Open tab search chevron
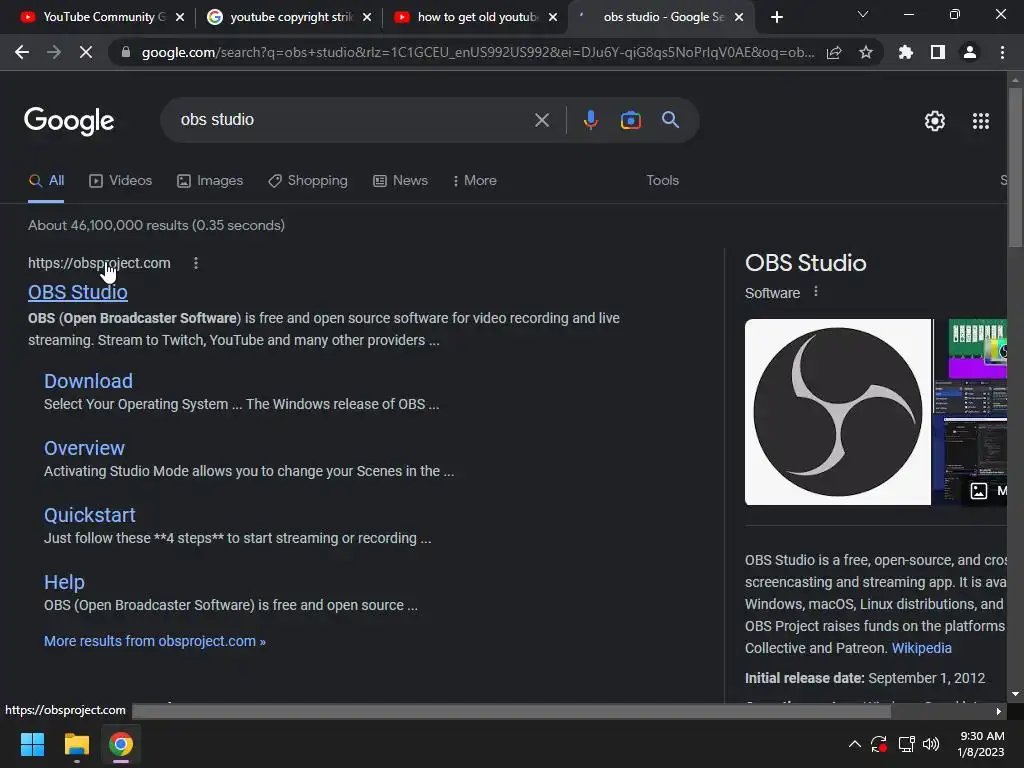 click(x=863, y=14)
